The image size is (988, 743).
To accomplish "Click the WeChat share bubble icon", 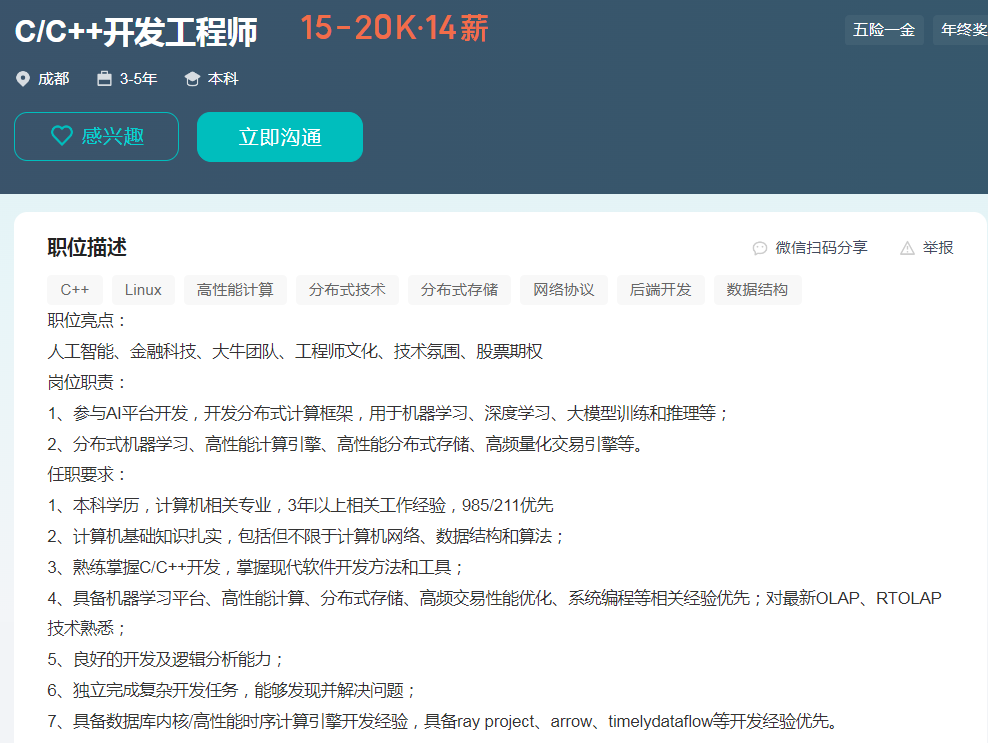I will [x=760, y=248].
